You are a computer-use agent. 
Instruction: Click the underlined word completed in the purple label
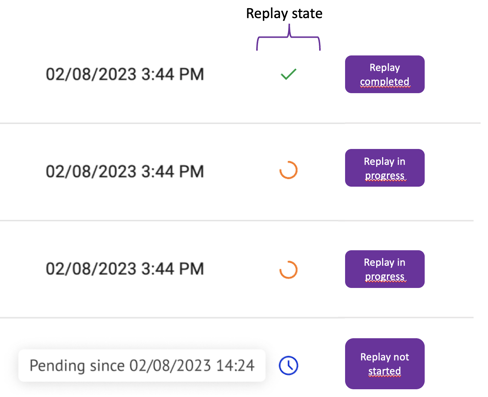pyautogui.click(x=385, y=82)
